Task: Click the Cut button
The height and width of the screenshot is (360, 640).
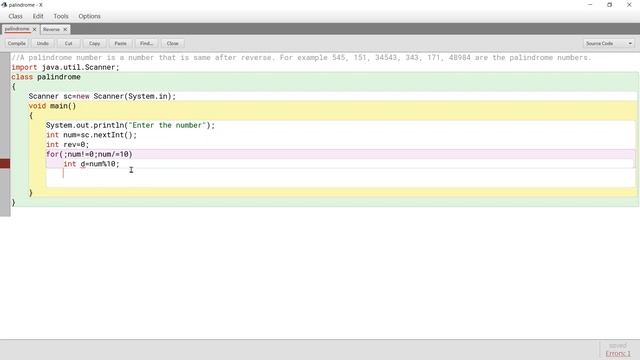Action: [69, 43]
